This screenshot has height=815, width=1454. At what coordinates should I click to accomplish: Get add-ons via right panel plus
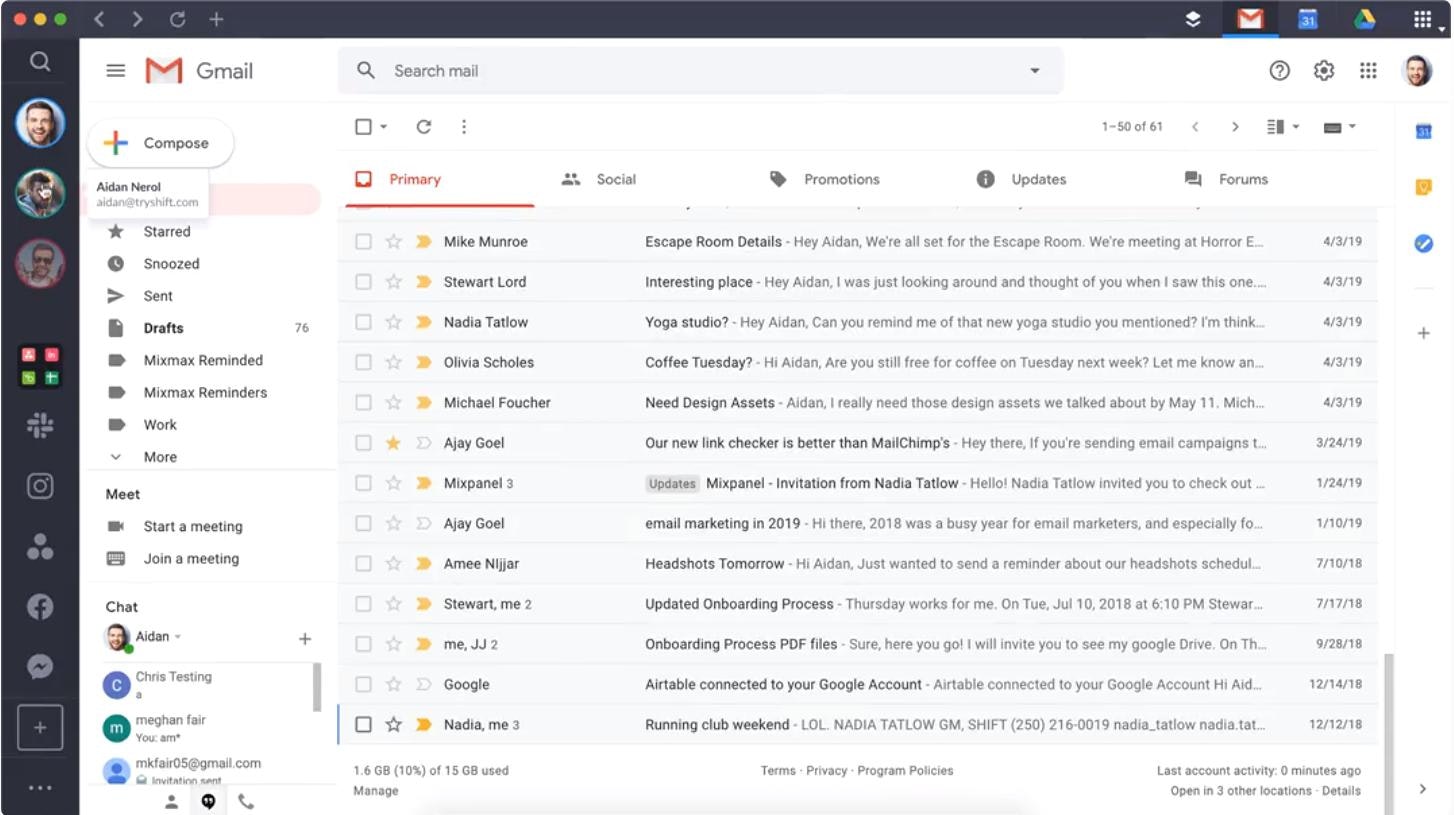1424,333
